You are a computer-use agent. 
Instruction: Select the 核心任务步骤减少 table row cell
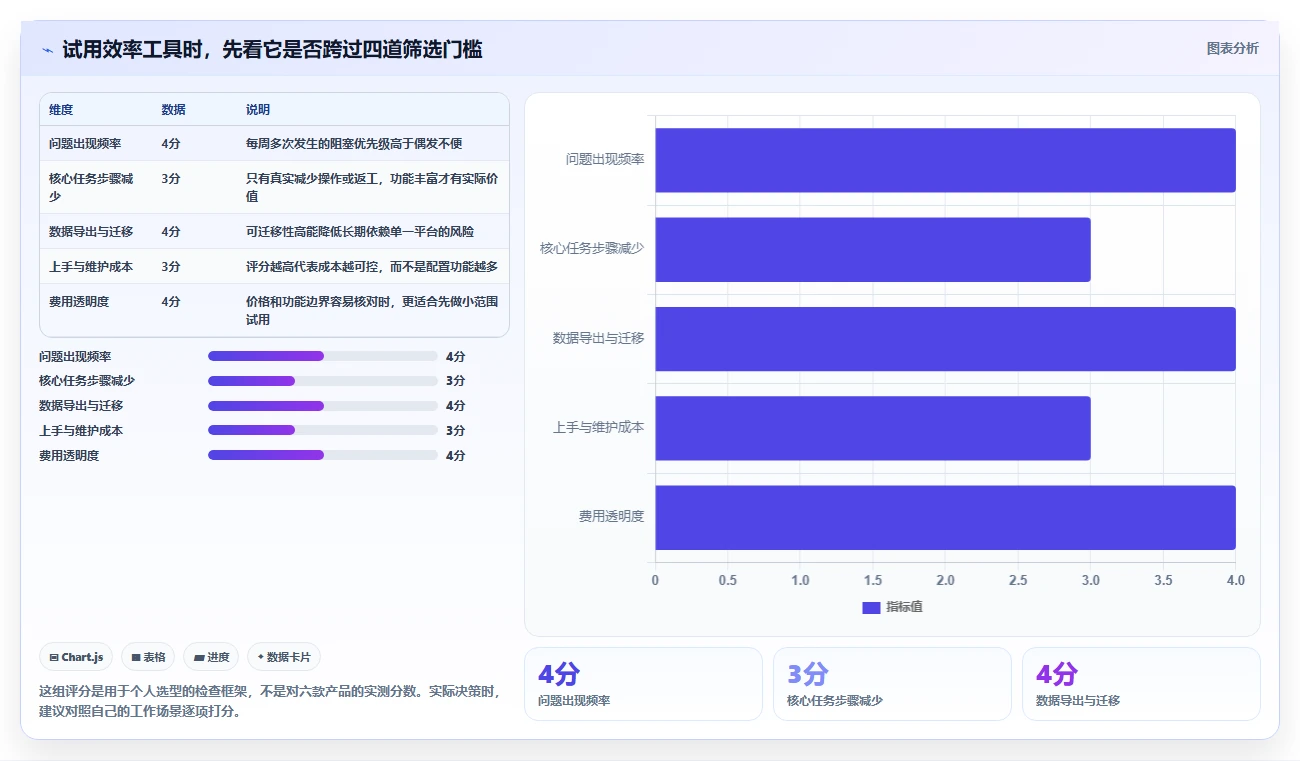click(96, 187)
